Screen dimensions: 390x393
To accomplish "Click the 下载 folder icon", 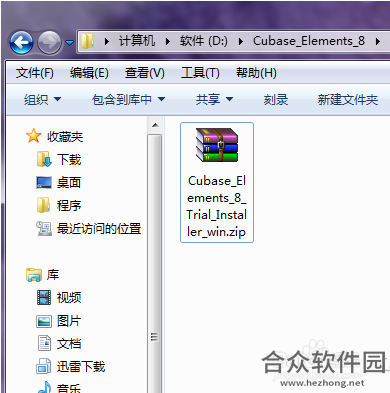I will (44, 159).
